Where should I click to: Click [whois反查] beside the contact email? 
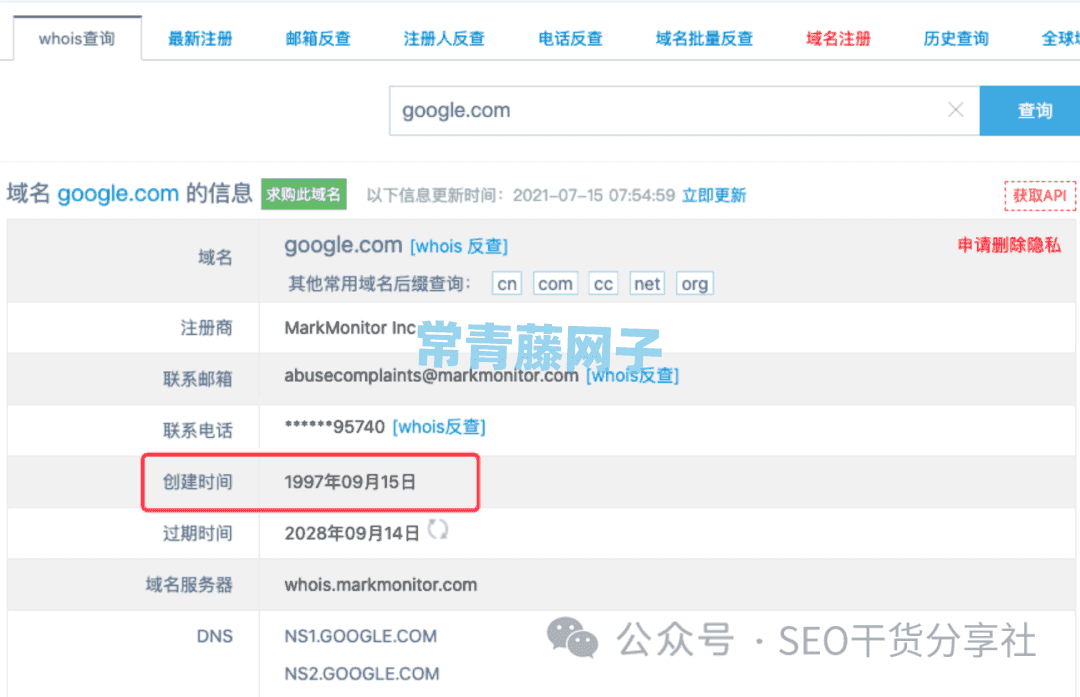point(632,375)
